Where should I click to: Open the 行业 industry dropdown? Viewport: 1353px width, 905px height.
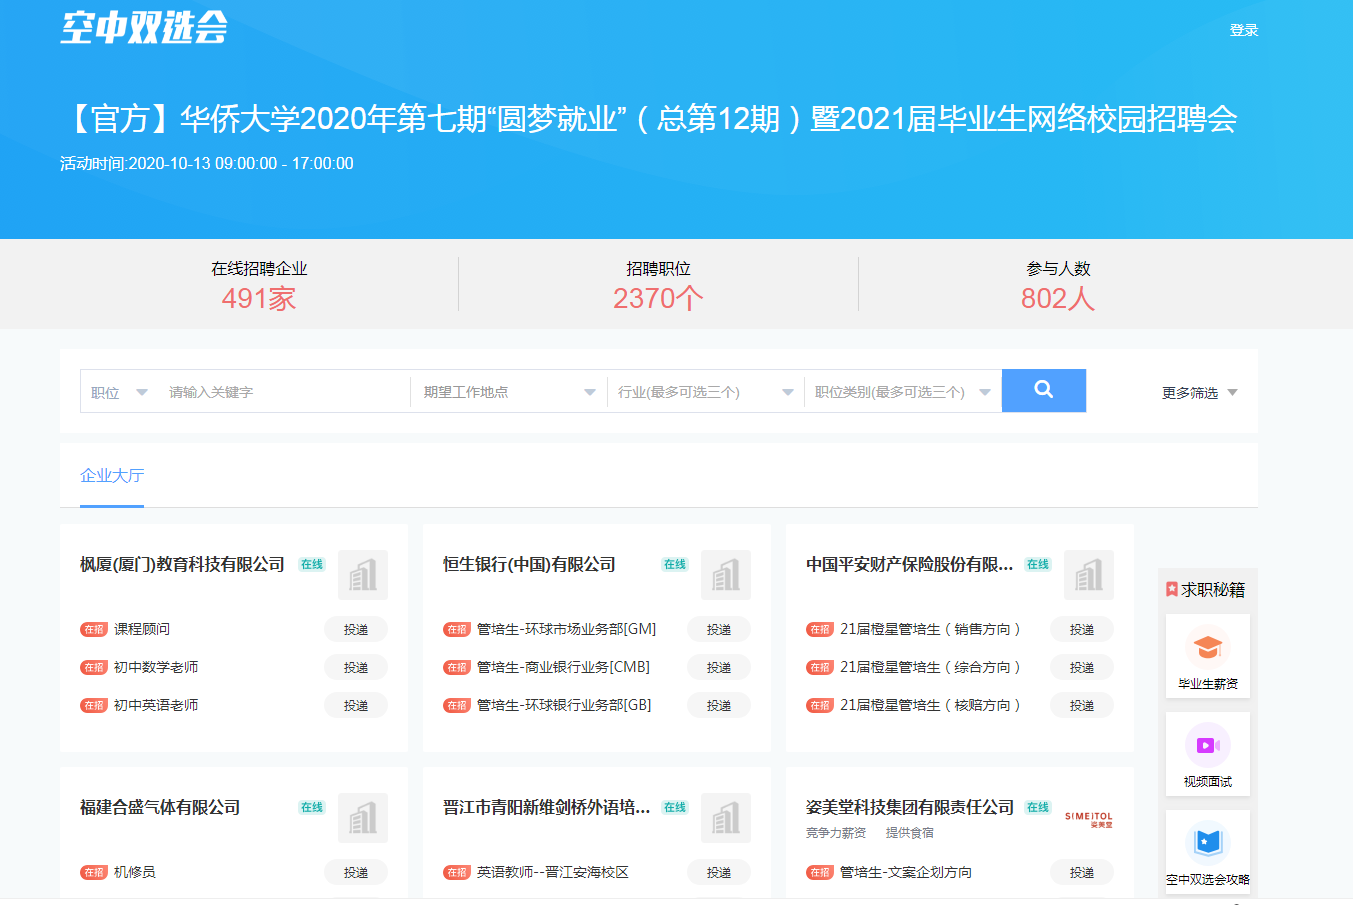[705, 392]
